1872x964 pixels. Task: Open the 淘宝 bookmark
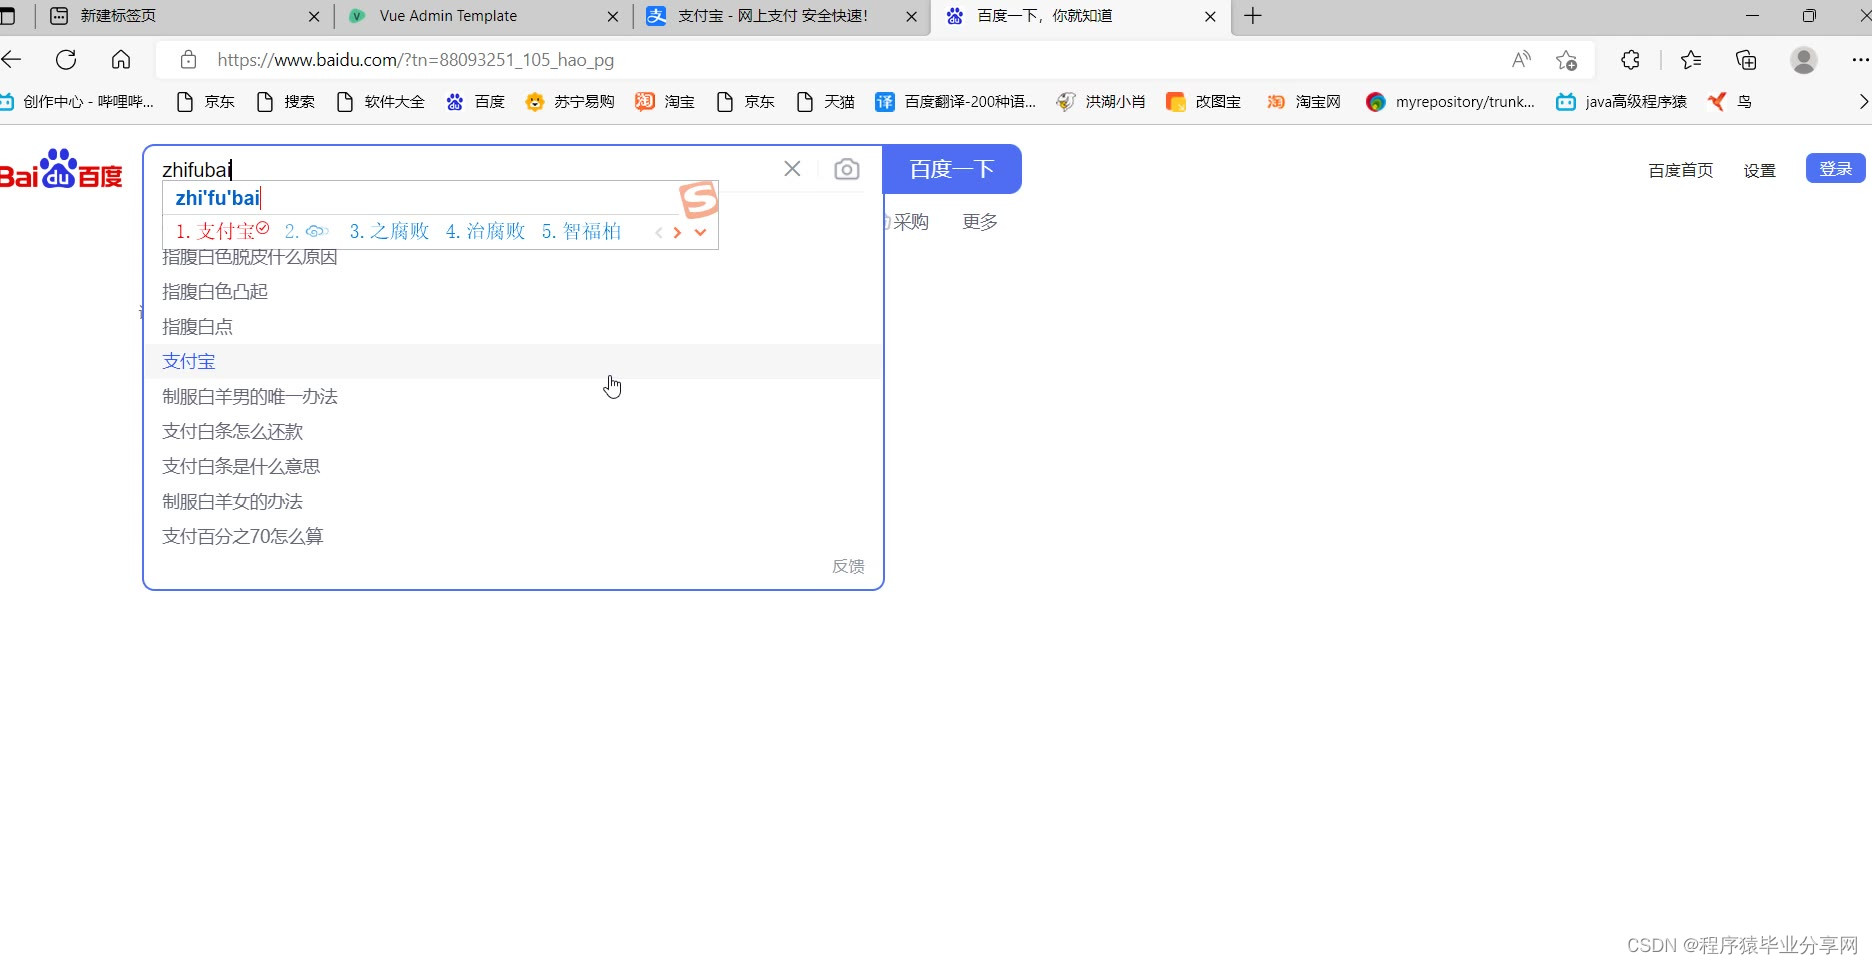(665, 101)
